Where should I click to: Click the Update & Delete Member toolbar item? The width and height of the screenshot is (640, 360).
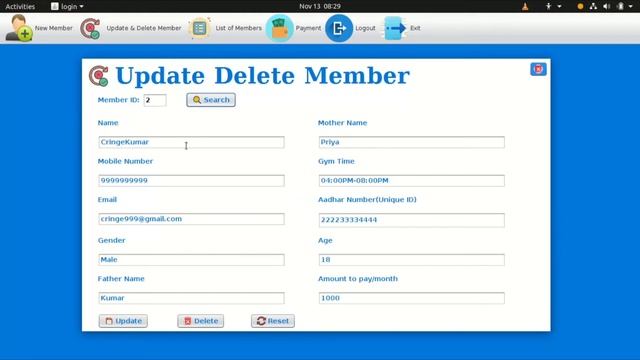point(131,28)
